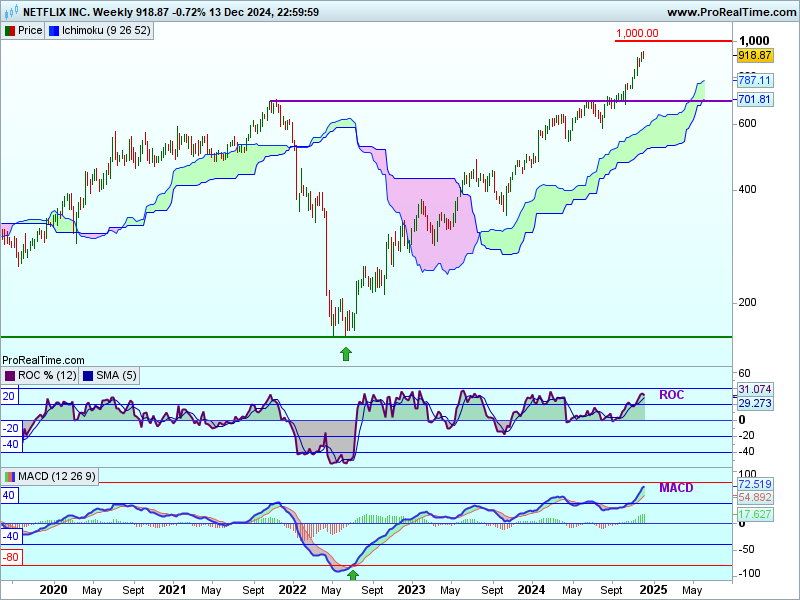Click the 787.11 Ichimoku value label
Screen dimensions: 800x600
pos(754,80)
